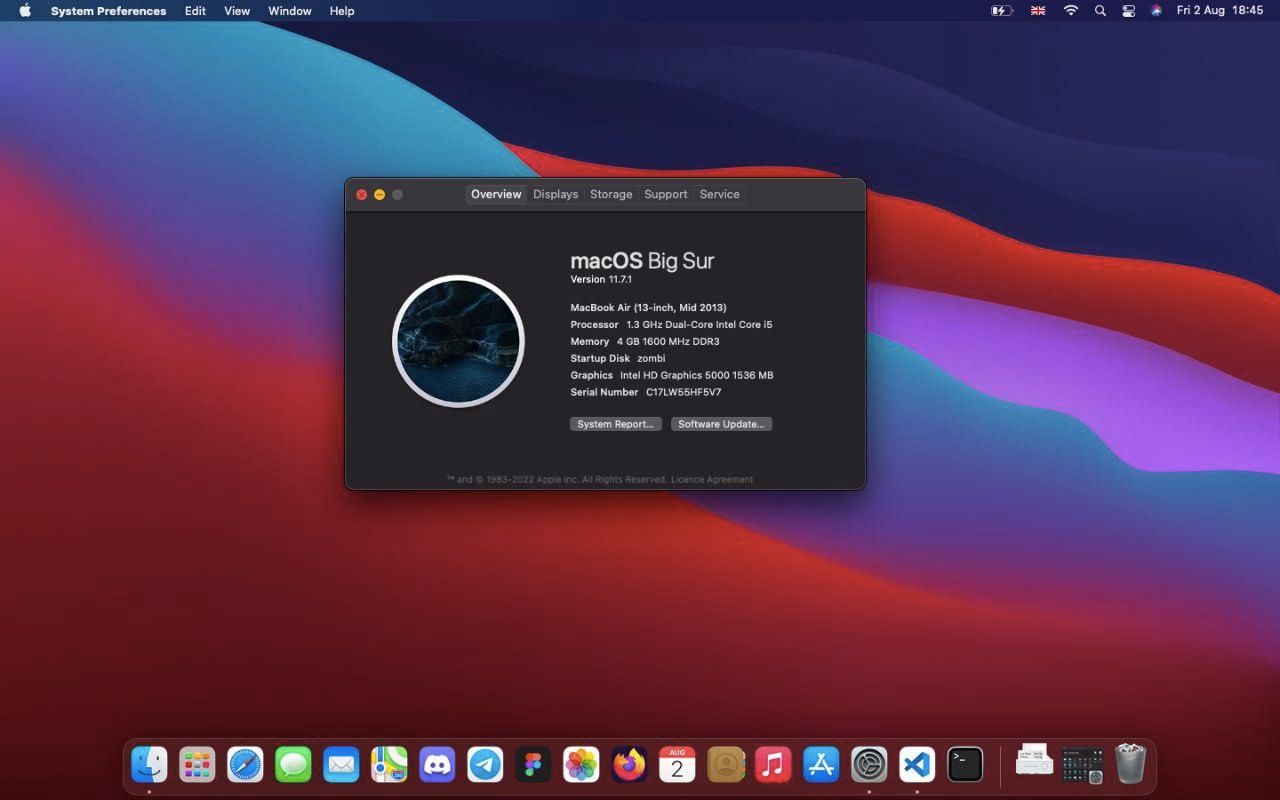This screenshot has height=800, width=1280.
Task: Open the Help menu
Action: click(342, 11)
